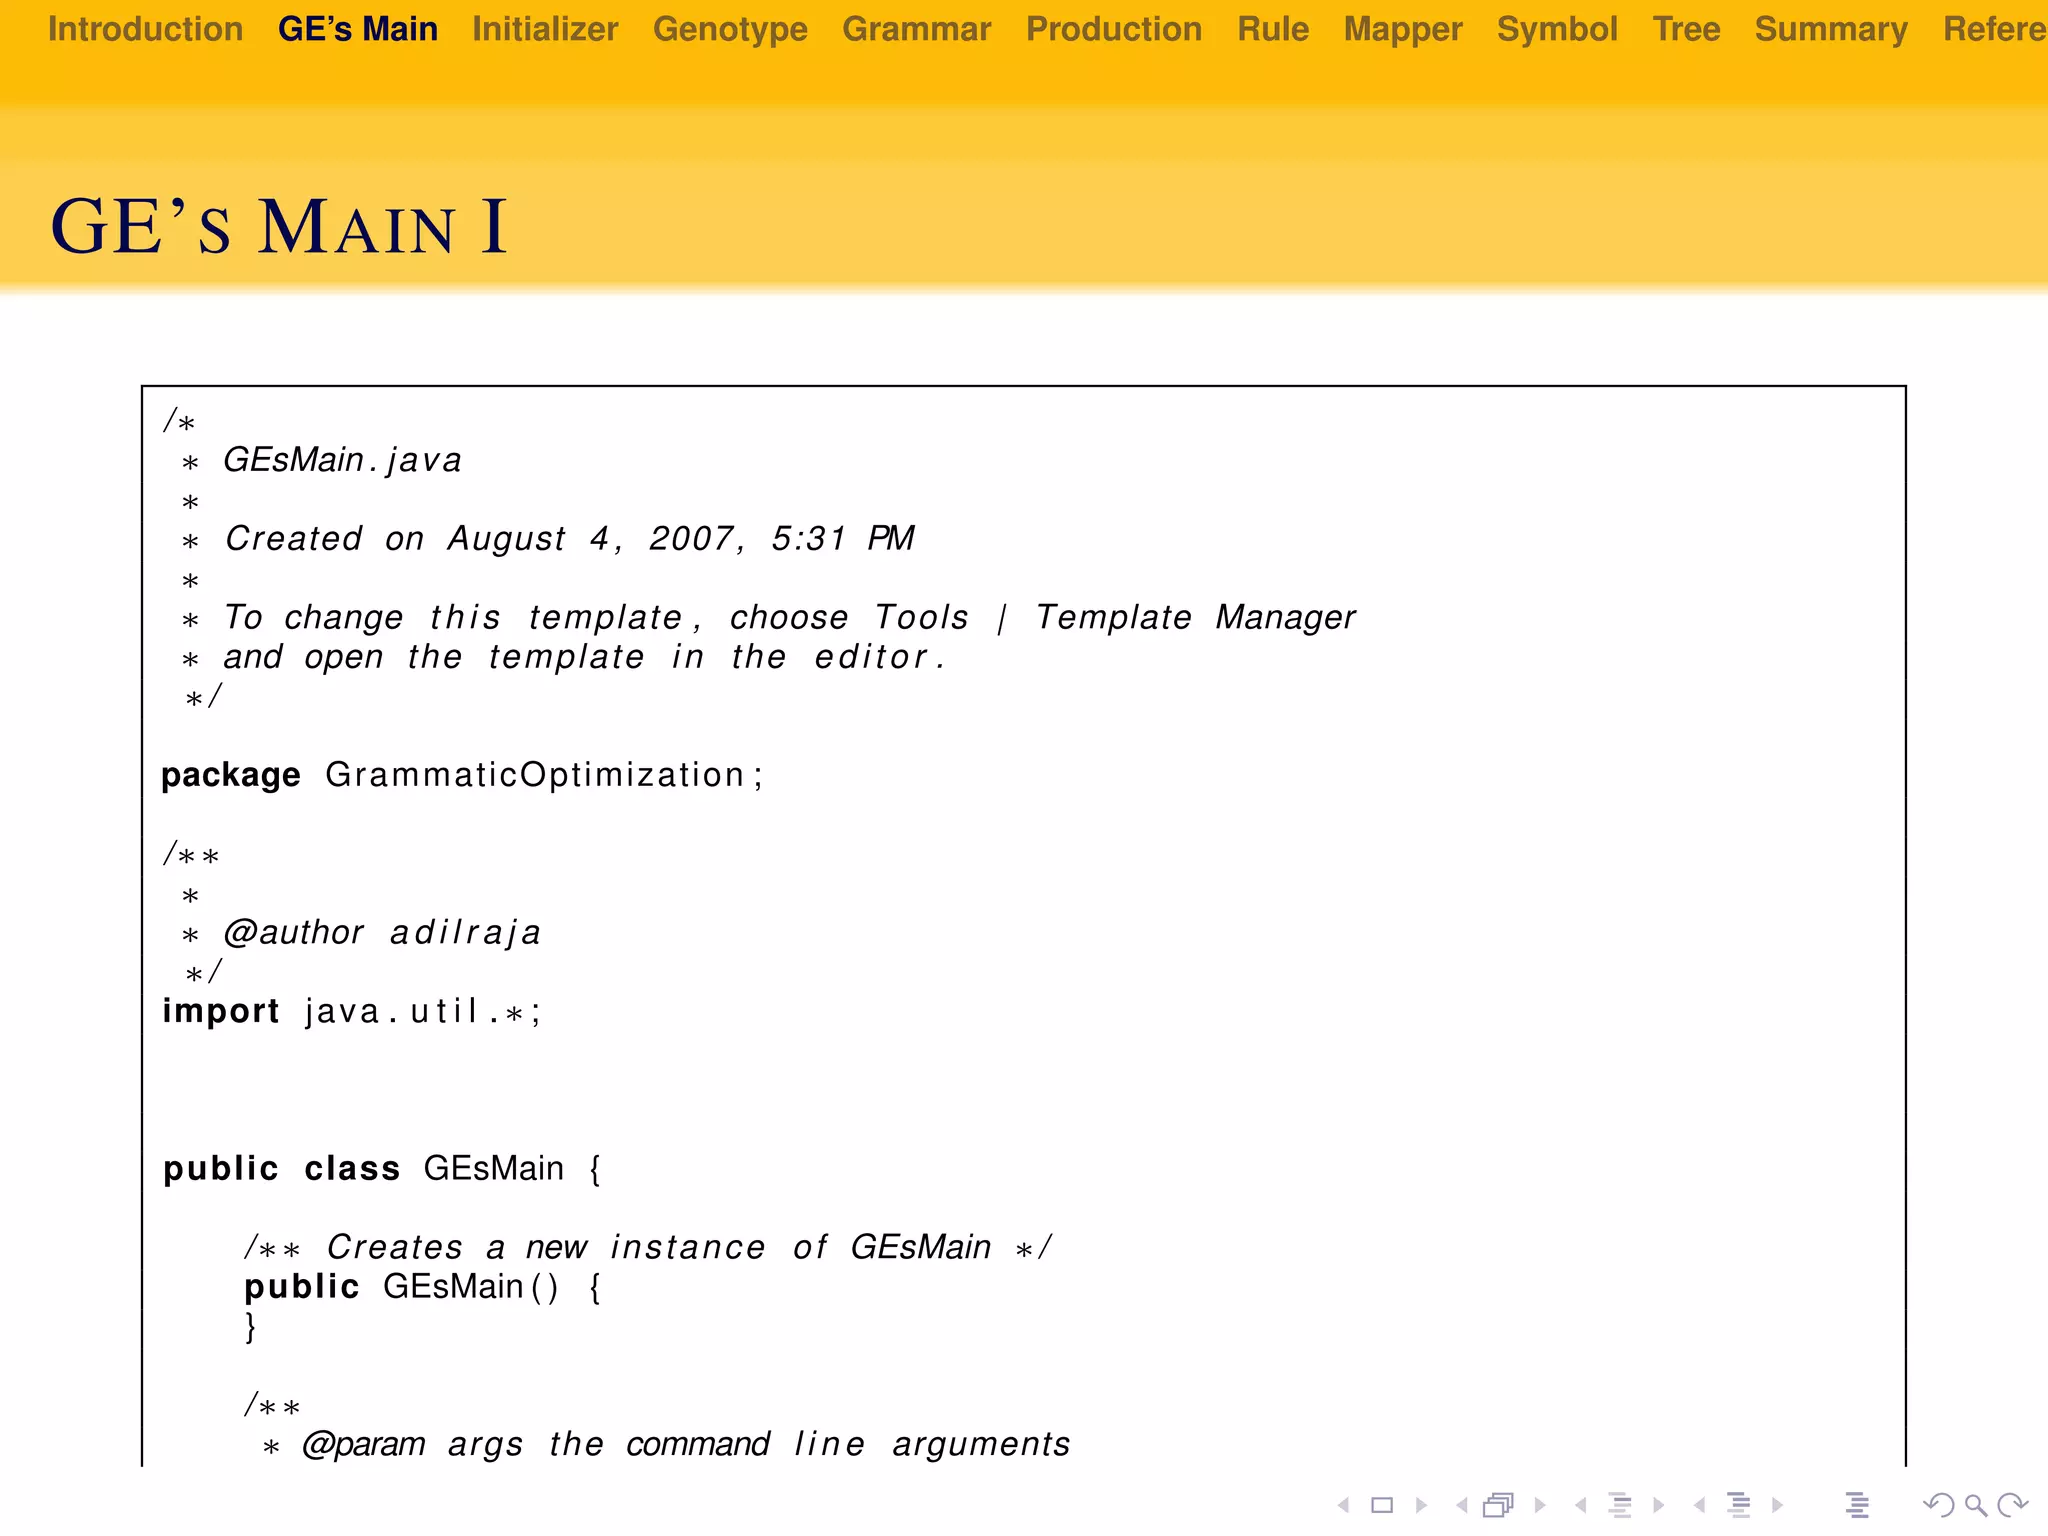Viewport: 2048px width, 1536px height.
Task: Click the presentation outline icon
Action: pos(1857,1505)
